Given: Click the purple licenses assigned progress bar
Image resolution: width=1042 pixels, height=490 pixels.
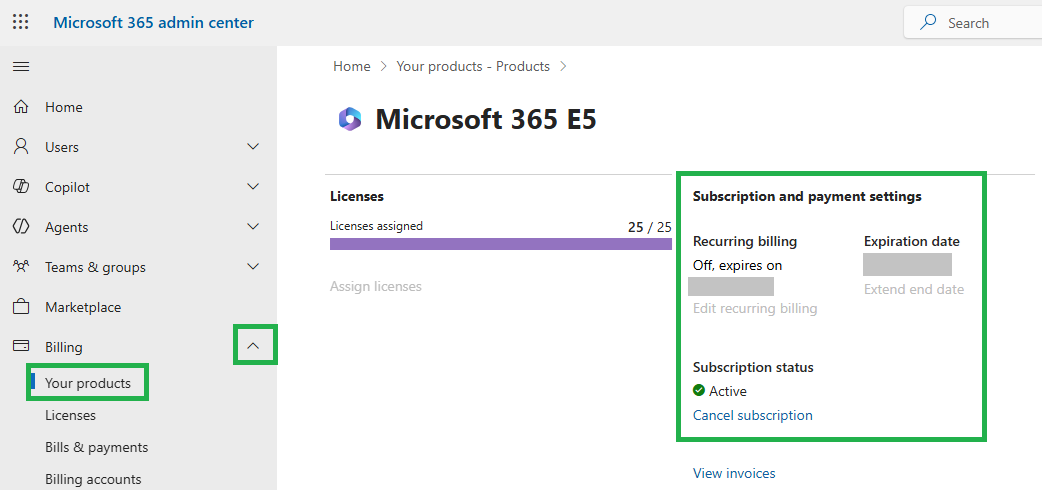Looking at the screenshot, I should [x=500, y=244].
